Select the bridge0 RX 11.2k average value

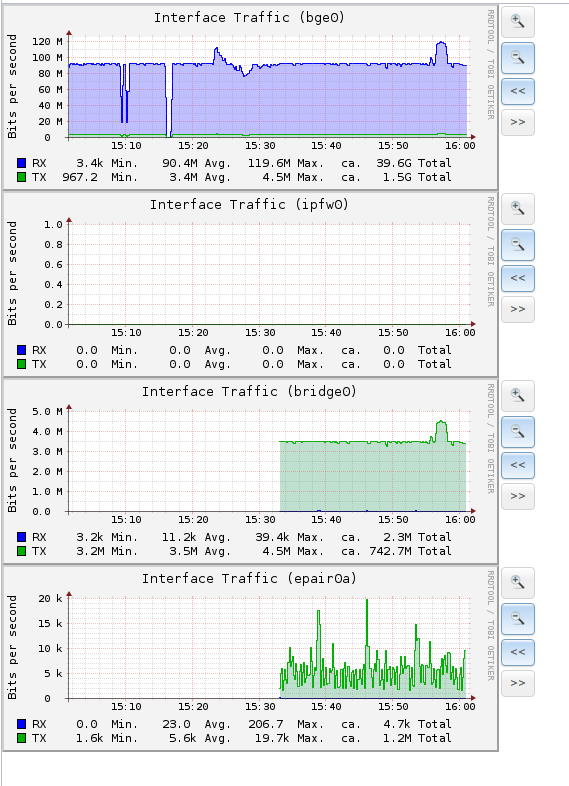[x=179, y=537]
